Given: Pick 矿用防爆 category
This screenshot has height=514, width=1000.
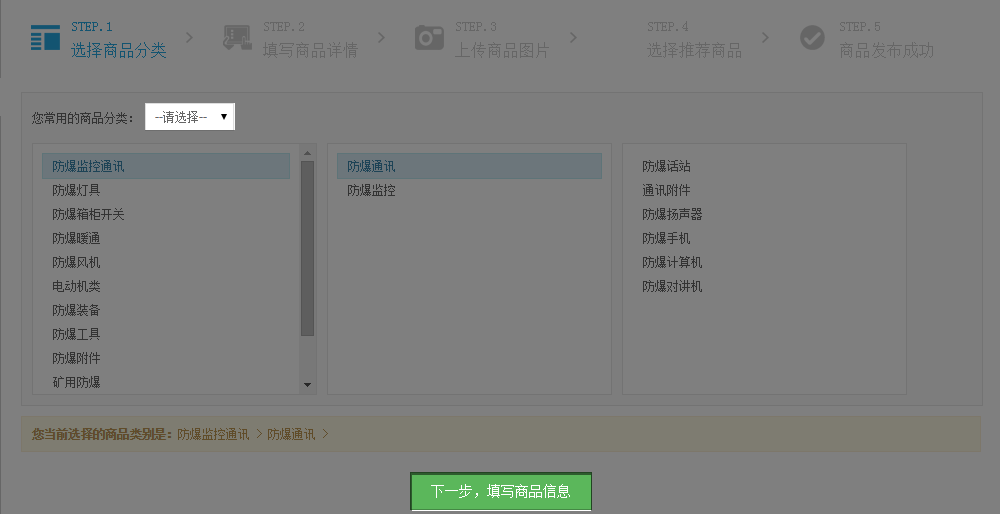Looking at the screenshot, I should click(x=76, y=382).
